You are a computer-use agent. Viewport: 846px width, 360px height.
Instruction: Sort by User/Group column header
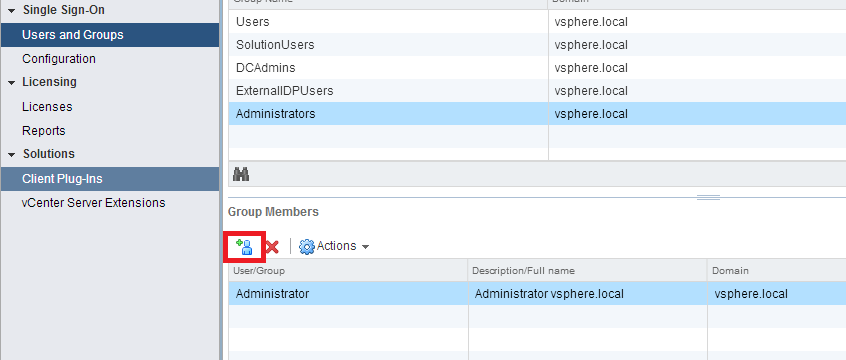click(348, 270)
